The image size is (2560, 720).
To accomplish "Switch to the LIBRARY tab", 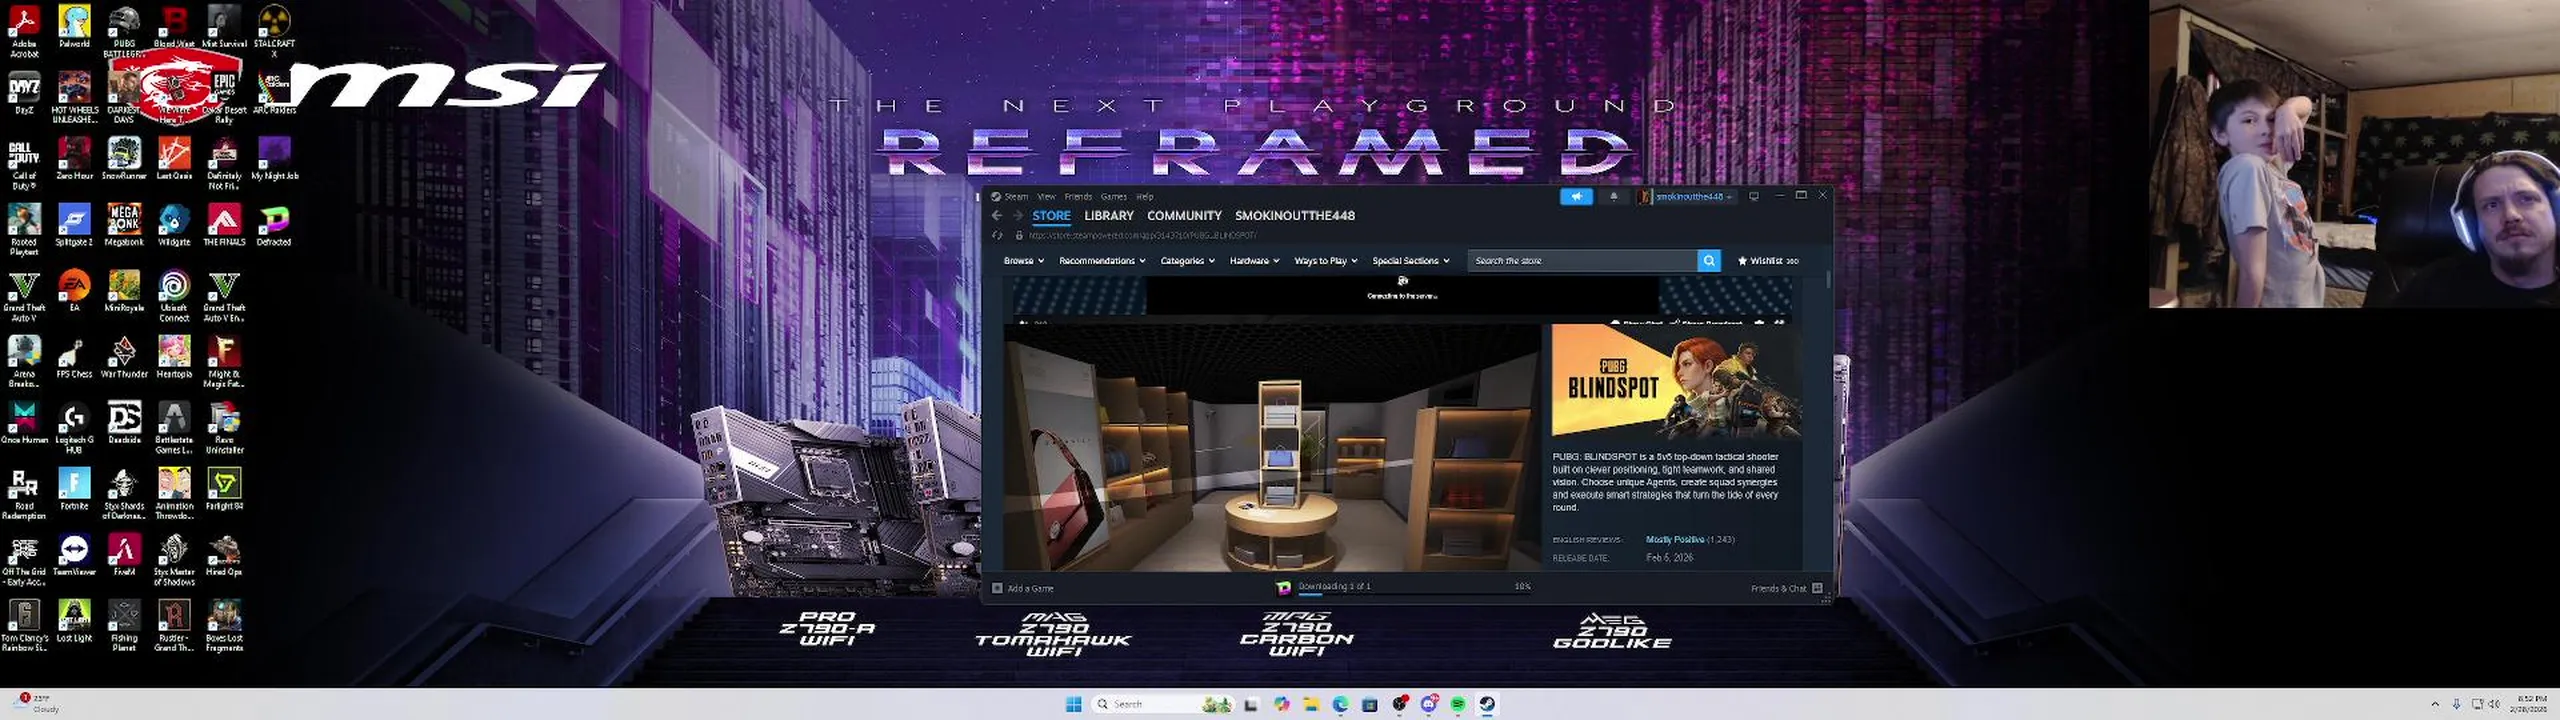I will [1109, 216].
